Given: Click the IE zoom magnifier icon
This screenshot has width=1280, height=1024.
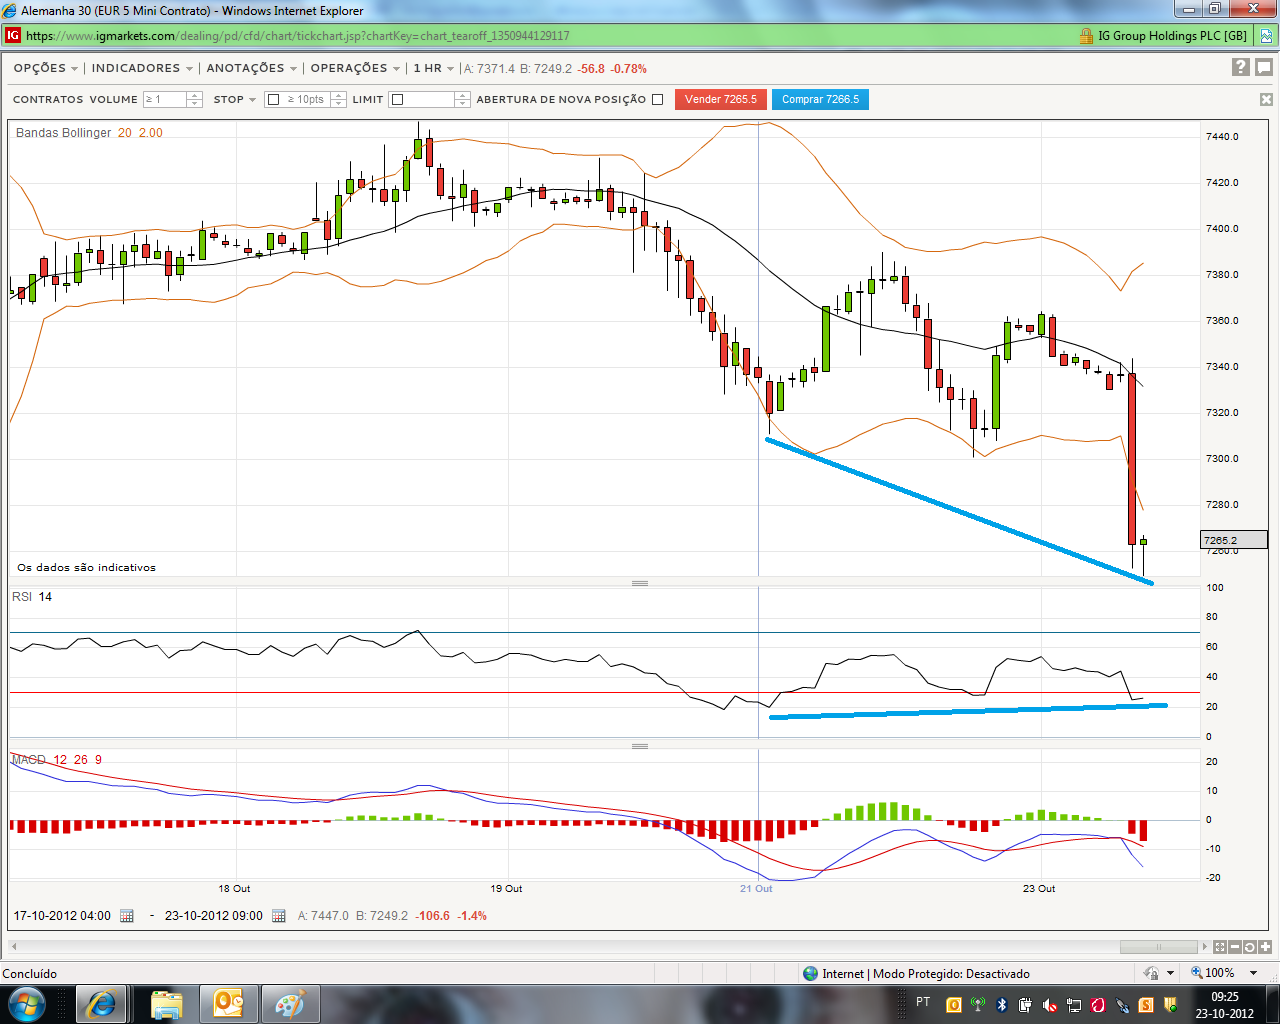Looking at the screenshot, I should [1197, 973].
